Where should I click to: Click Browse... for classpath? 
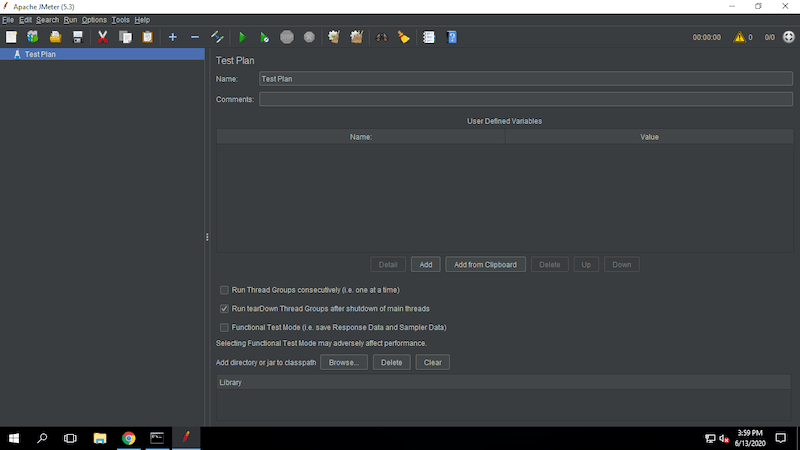(x=344, y=362)
